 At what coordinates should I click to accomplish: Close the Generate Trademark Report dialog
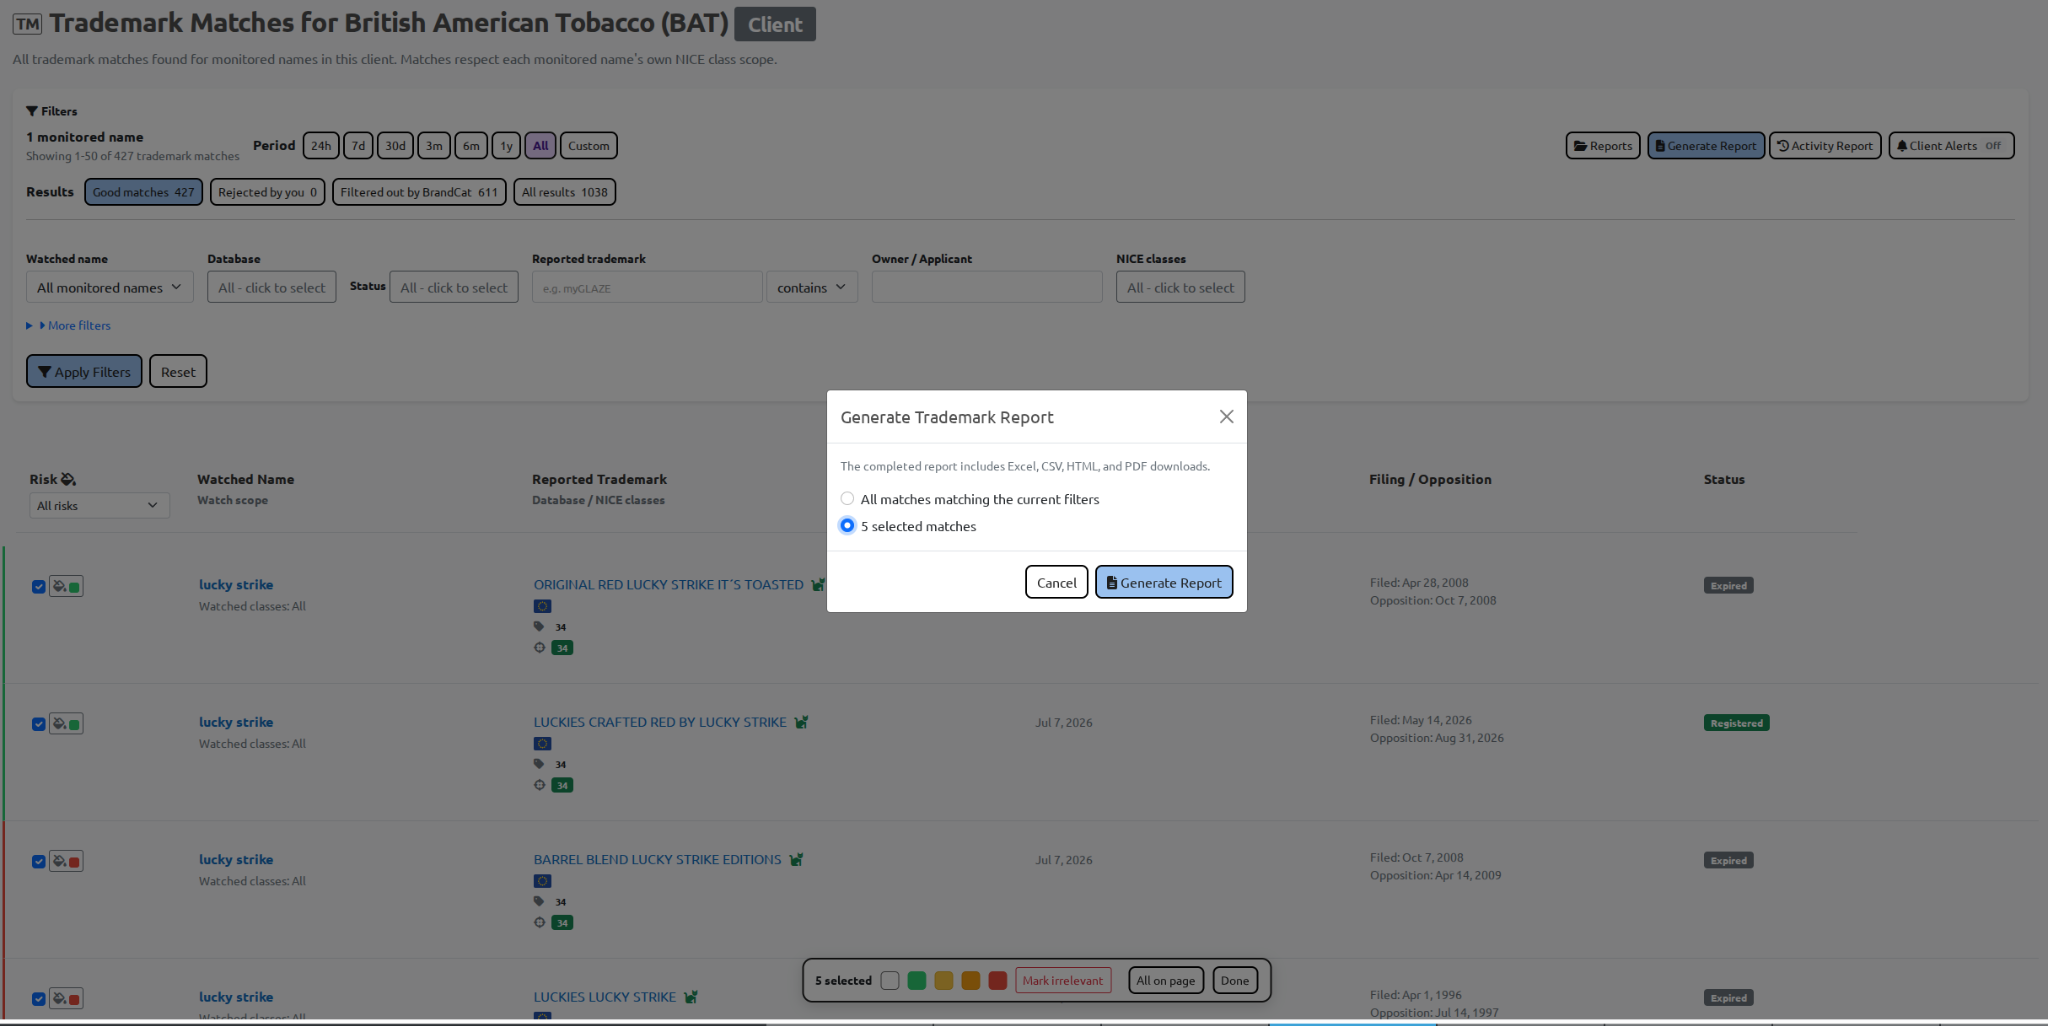[1226, 417]
